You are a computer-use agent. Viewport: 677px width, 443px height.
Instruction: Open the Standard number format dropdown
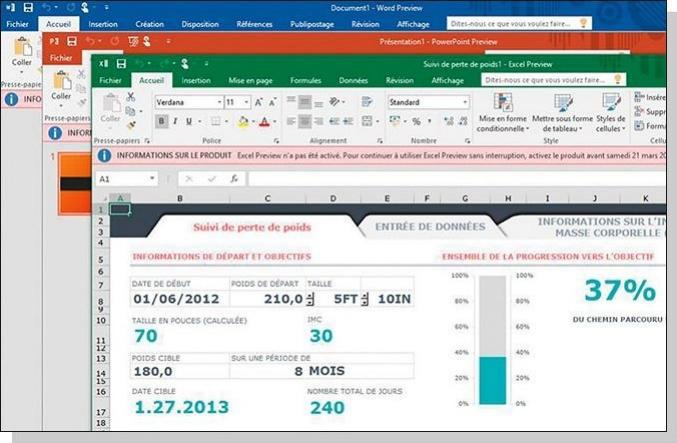[465, 102]
